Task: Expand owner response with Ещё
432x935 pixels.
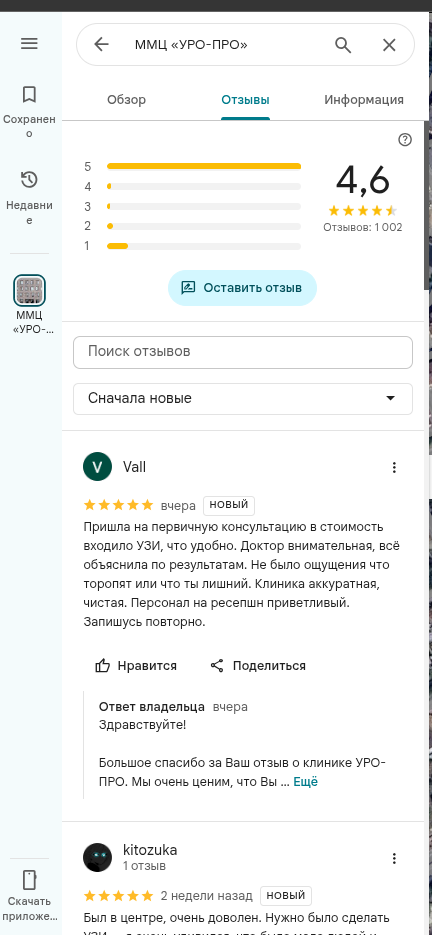Action: click(306, 782)
